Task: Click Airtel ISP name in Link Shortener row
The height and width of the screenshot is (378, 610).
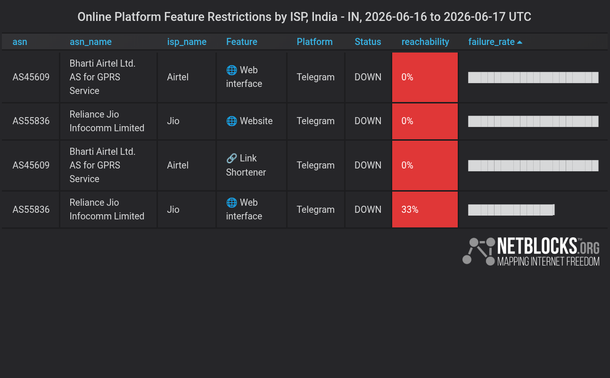Action: coord(178,166)
